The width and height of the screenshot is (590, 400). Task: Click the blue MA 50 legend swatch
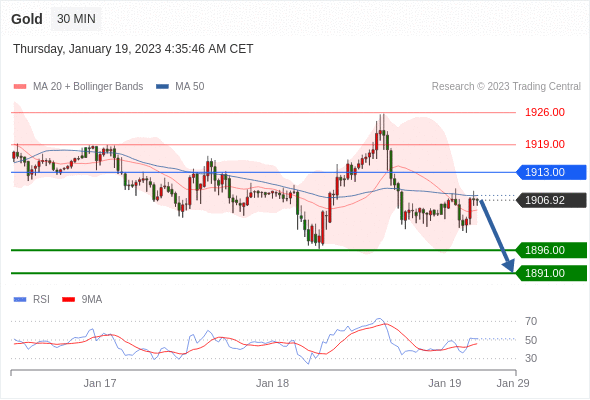coord(162,87)
